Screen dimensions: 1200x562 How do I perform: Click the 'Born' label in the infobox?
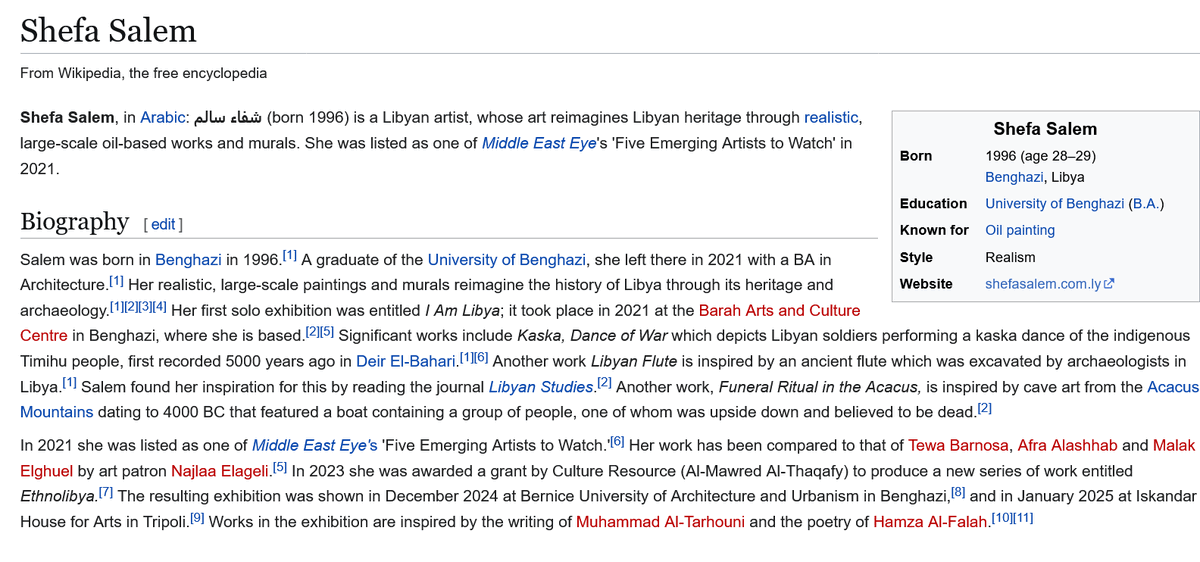click(916, 156)
